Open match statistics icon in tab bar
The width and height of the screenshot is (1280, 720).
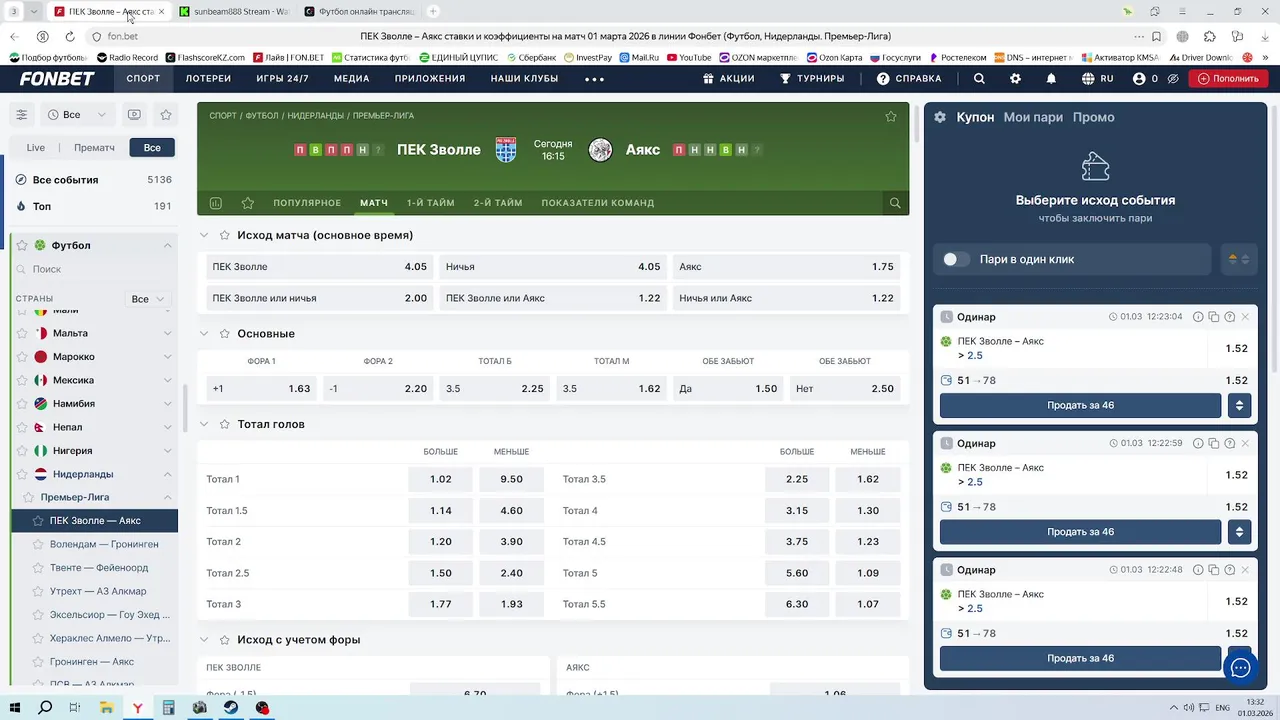tap(216, 203)
